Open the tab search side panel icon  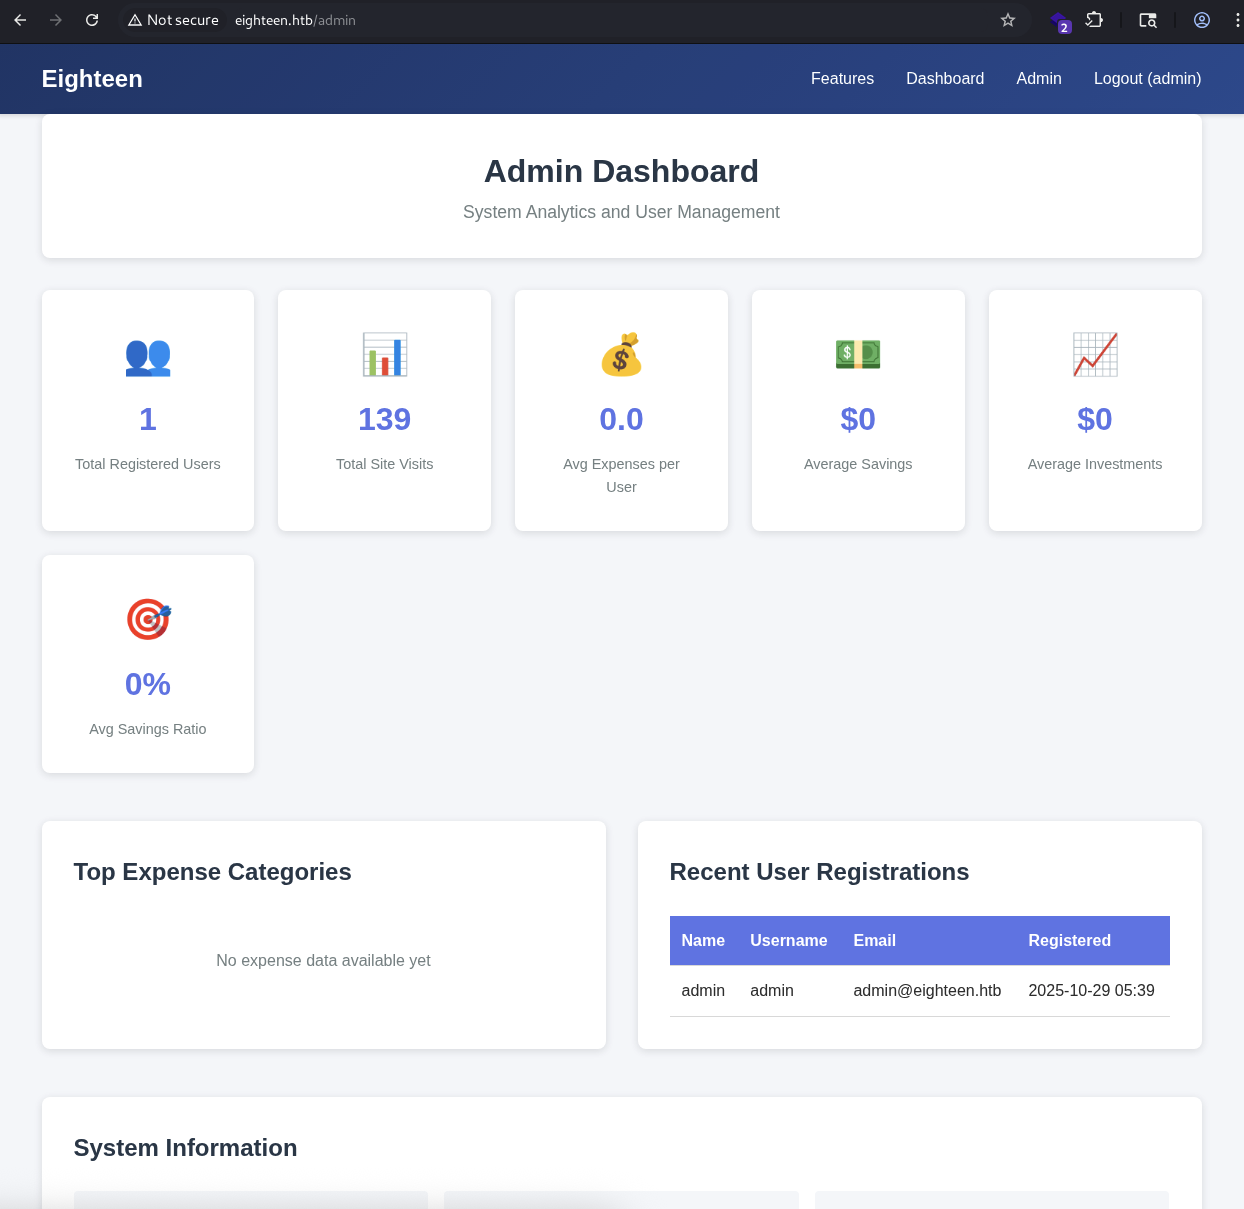point(1147,20)
